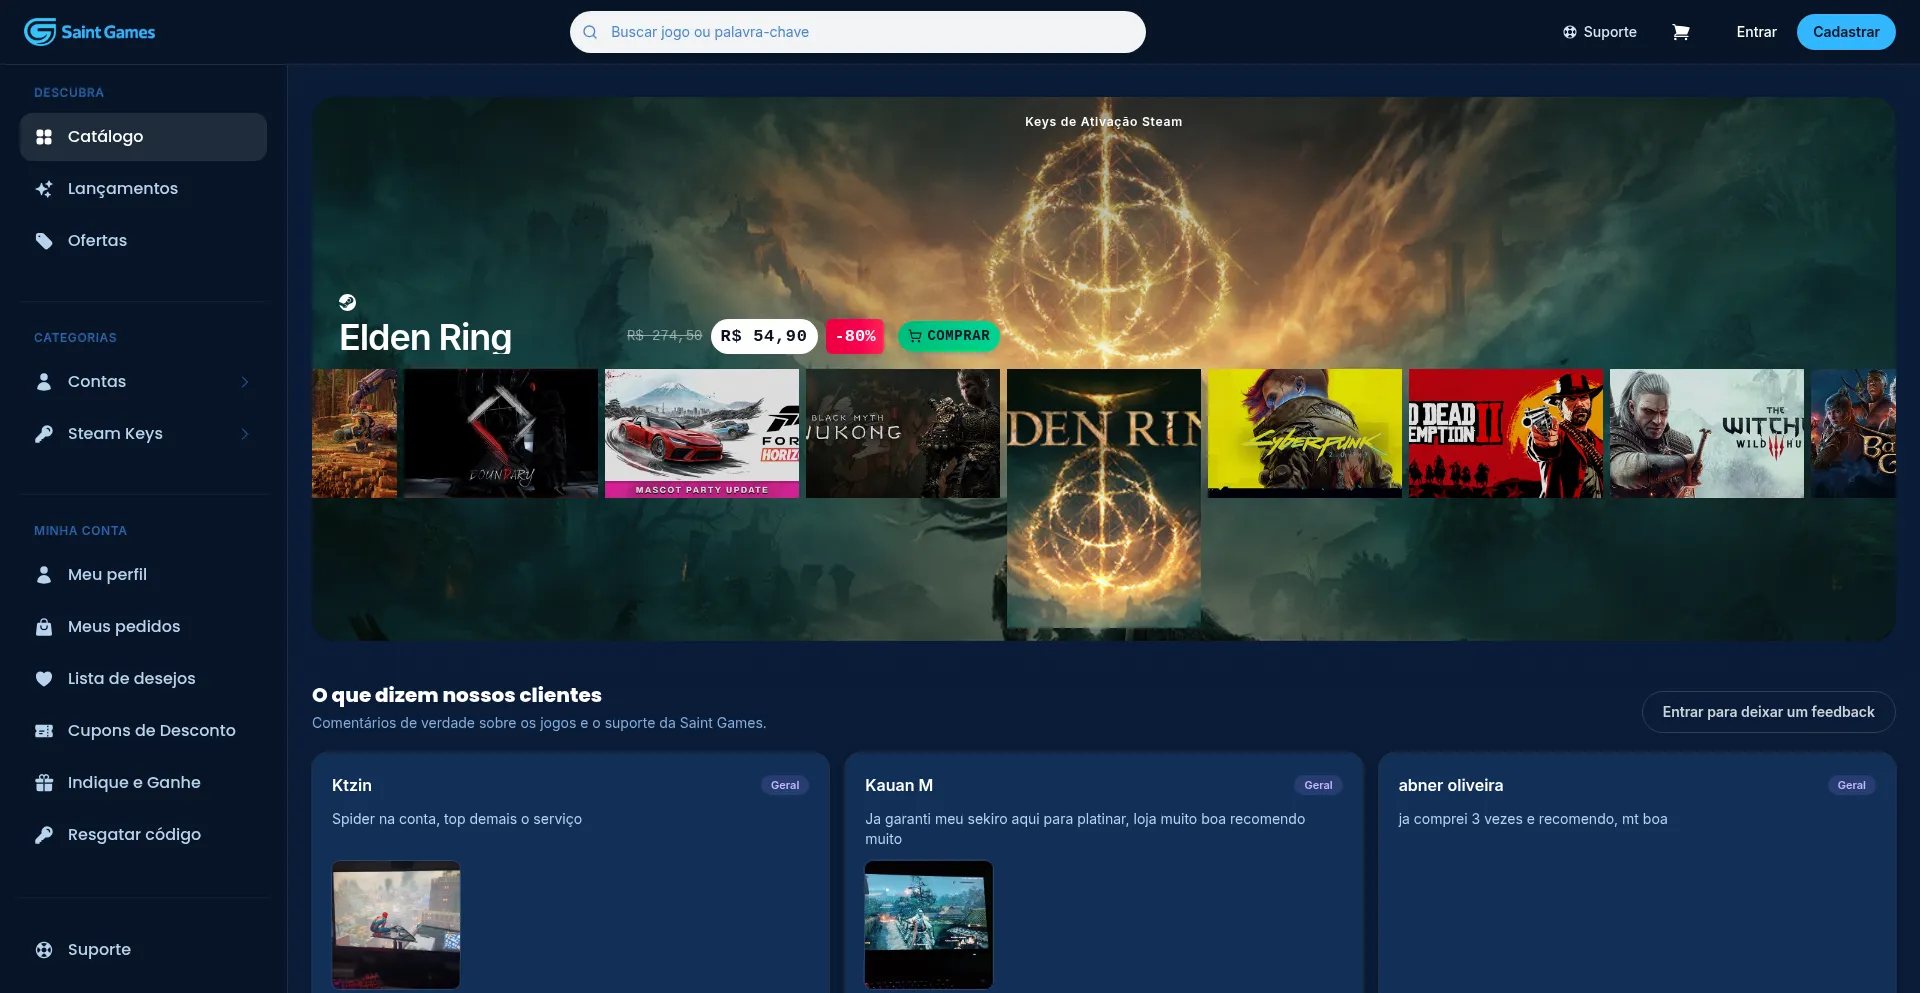Click the R$ 54,90 price badge
The width and height of the screenshot is (1920, 993).
coord(764,336)
